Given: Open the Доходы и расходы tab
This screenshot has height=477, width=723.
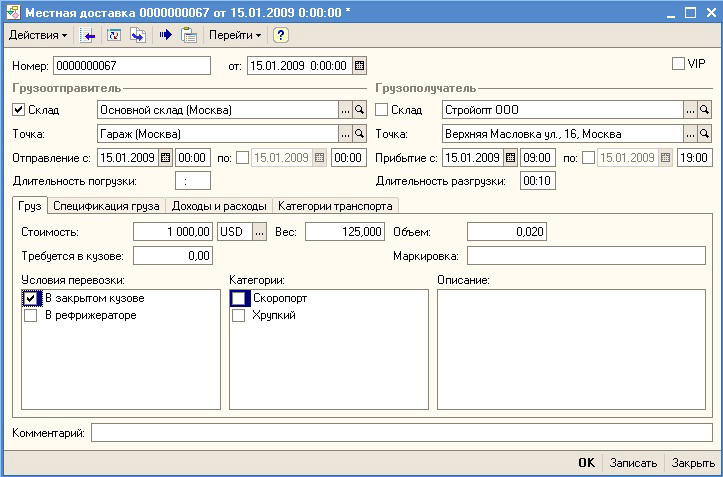Looking at the screenshot, I should [219, 205].
